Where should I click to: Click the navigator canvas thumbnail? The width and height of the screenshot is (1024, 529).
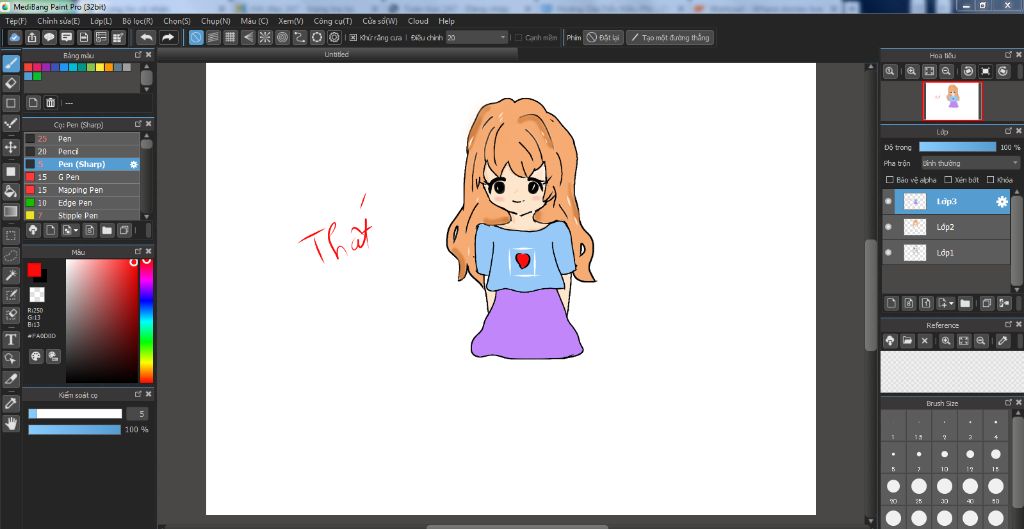pyautogui.click(x=952, y=101)
